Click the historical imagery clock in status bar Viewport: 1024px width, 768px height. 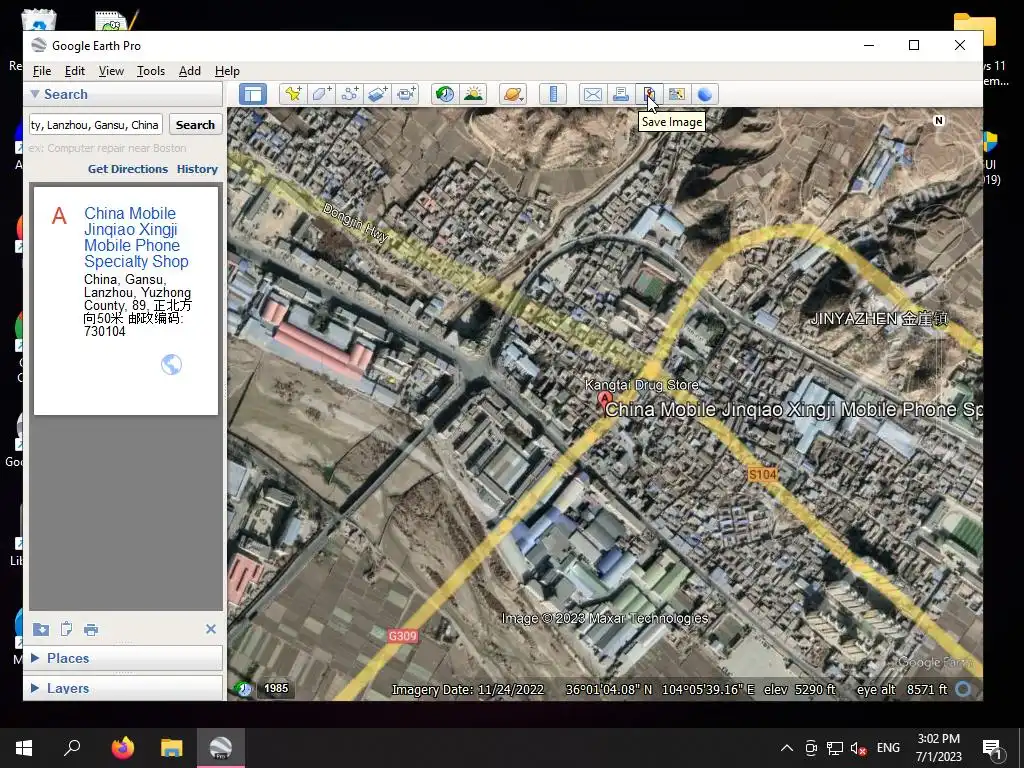click(x=243, y=688)
